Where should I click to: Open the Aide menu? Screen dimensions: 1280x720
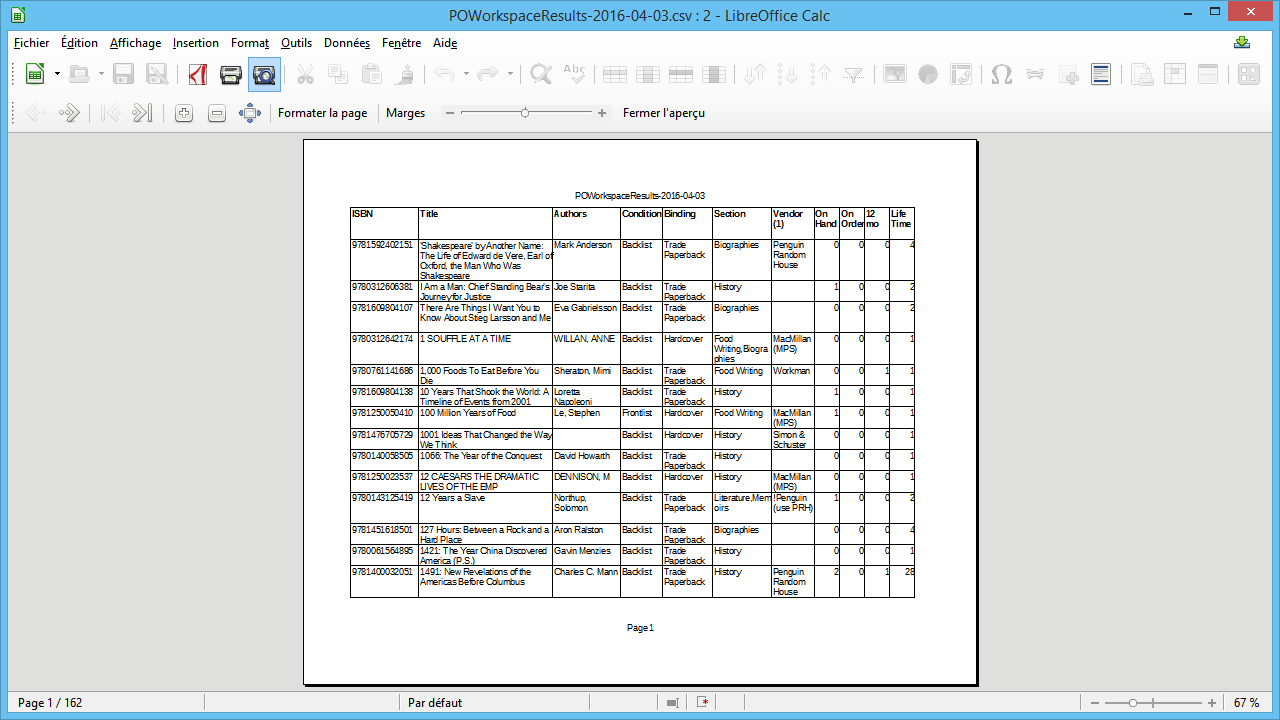pos(445,43)
